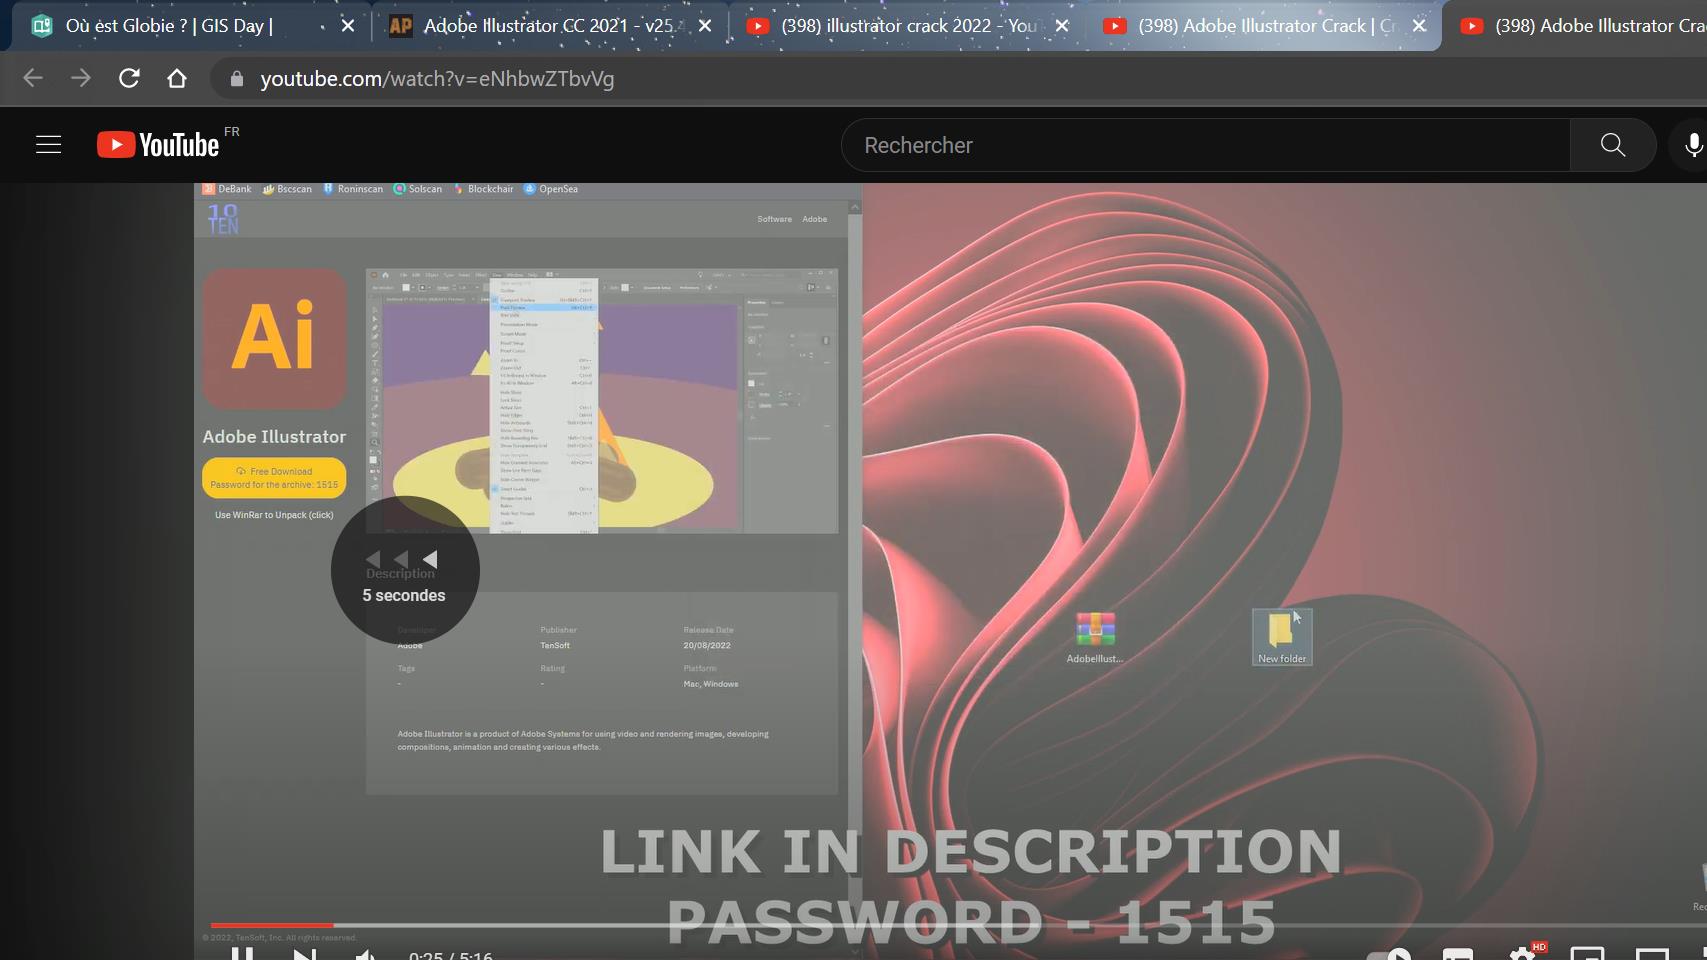Screen dimensions: 1707x960
Task: Navigate back to the previous page
Action: pos(33,78)
